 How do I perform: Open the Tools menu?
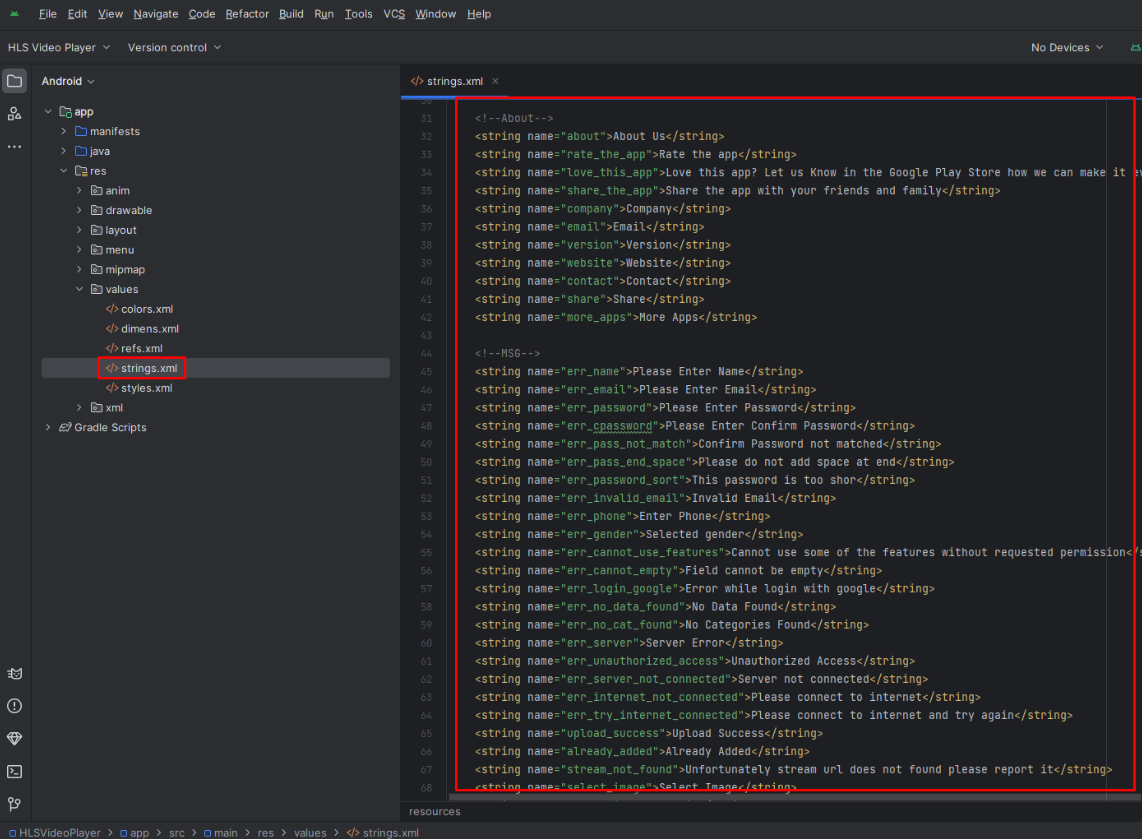point(358,14)
